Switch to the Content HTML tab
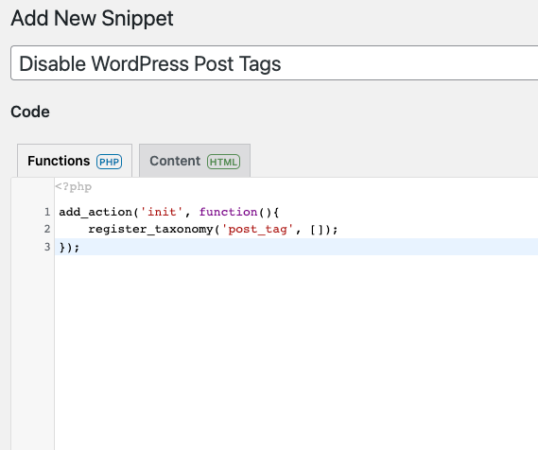 pos(195,161)
